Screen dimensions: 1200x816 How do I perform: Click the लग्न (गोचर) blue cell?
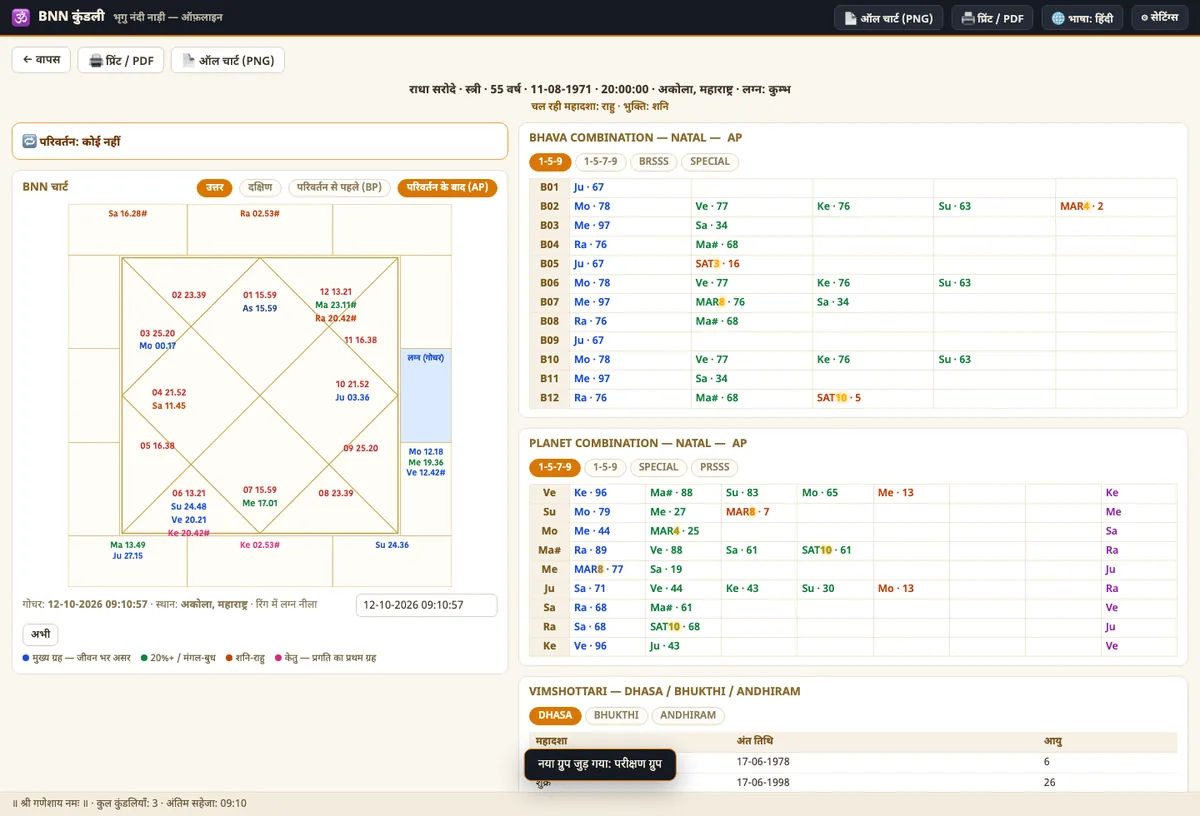(x=426, y=394)
